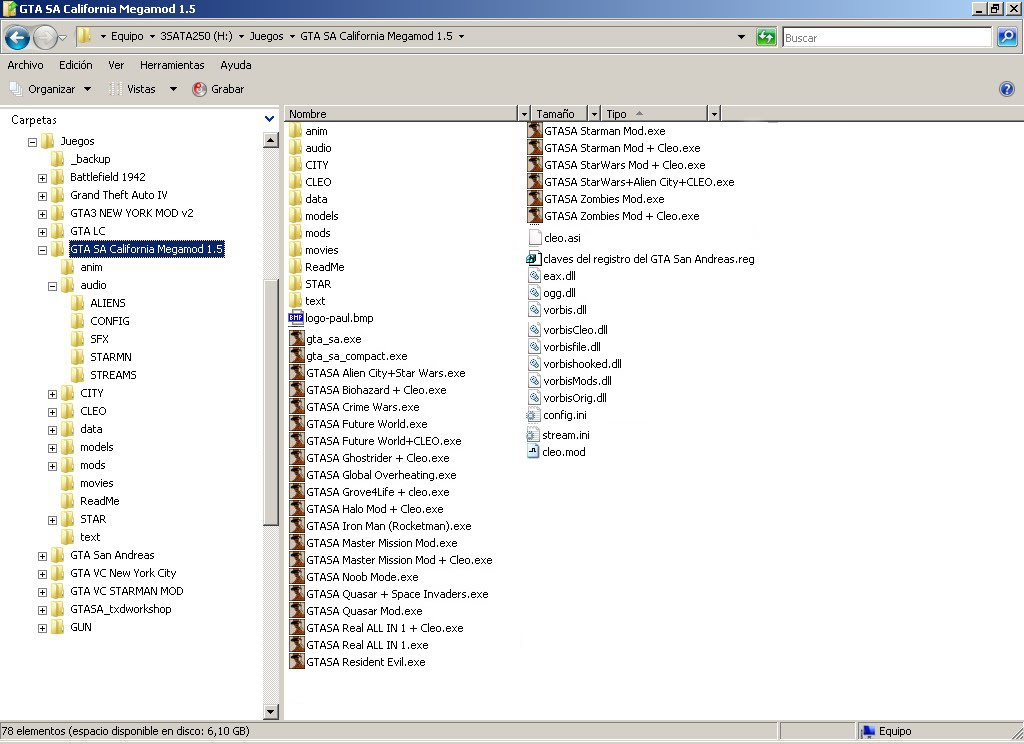This screenshot has height=744, width=1024.
Task: Select the cleo.asi file icon
Action: click(535, 238)
